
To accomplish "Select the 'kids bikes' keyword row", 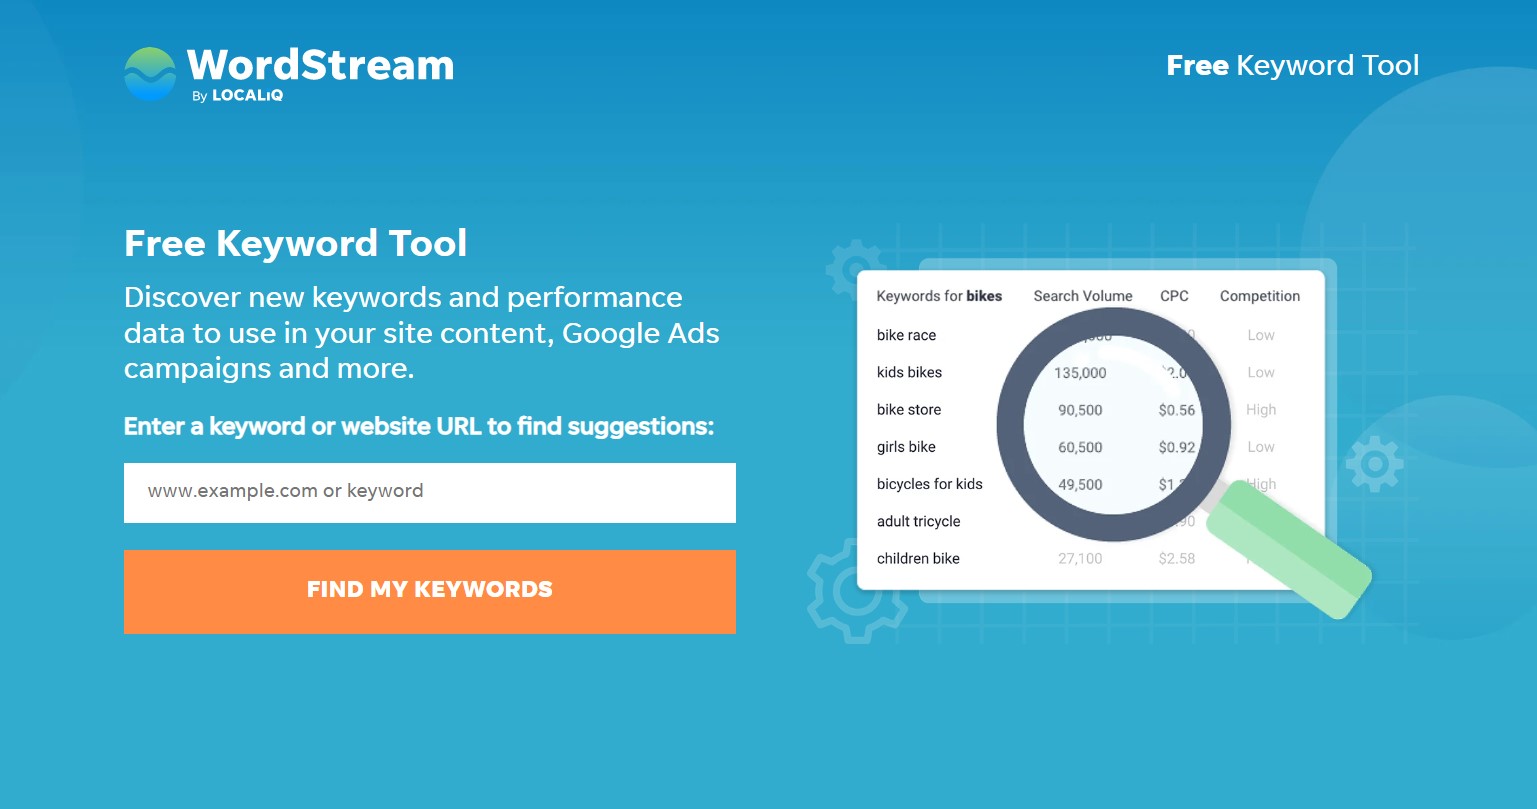I will [x=1090, y=372].
